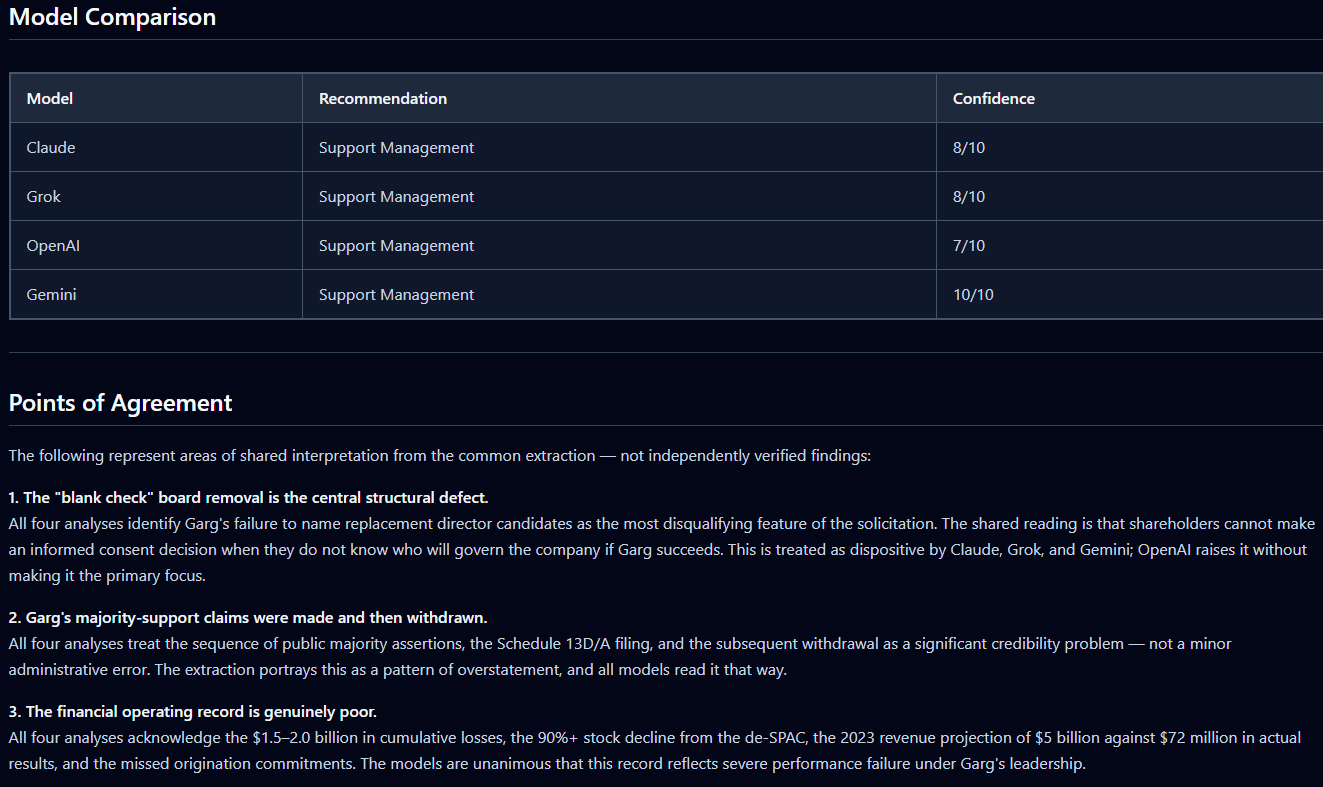This screenshot has width=1323, height=787.
Task: Click the 10/10 confidence for Gemini
Action: 973,295
